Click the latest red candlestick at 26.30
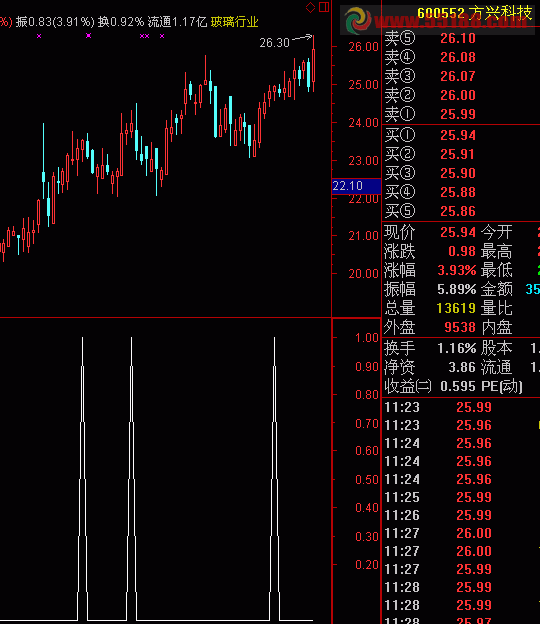 click(x=314, y=64)
